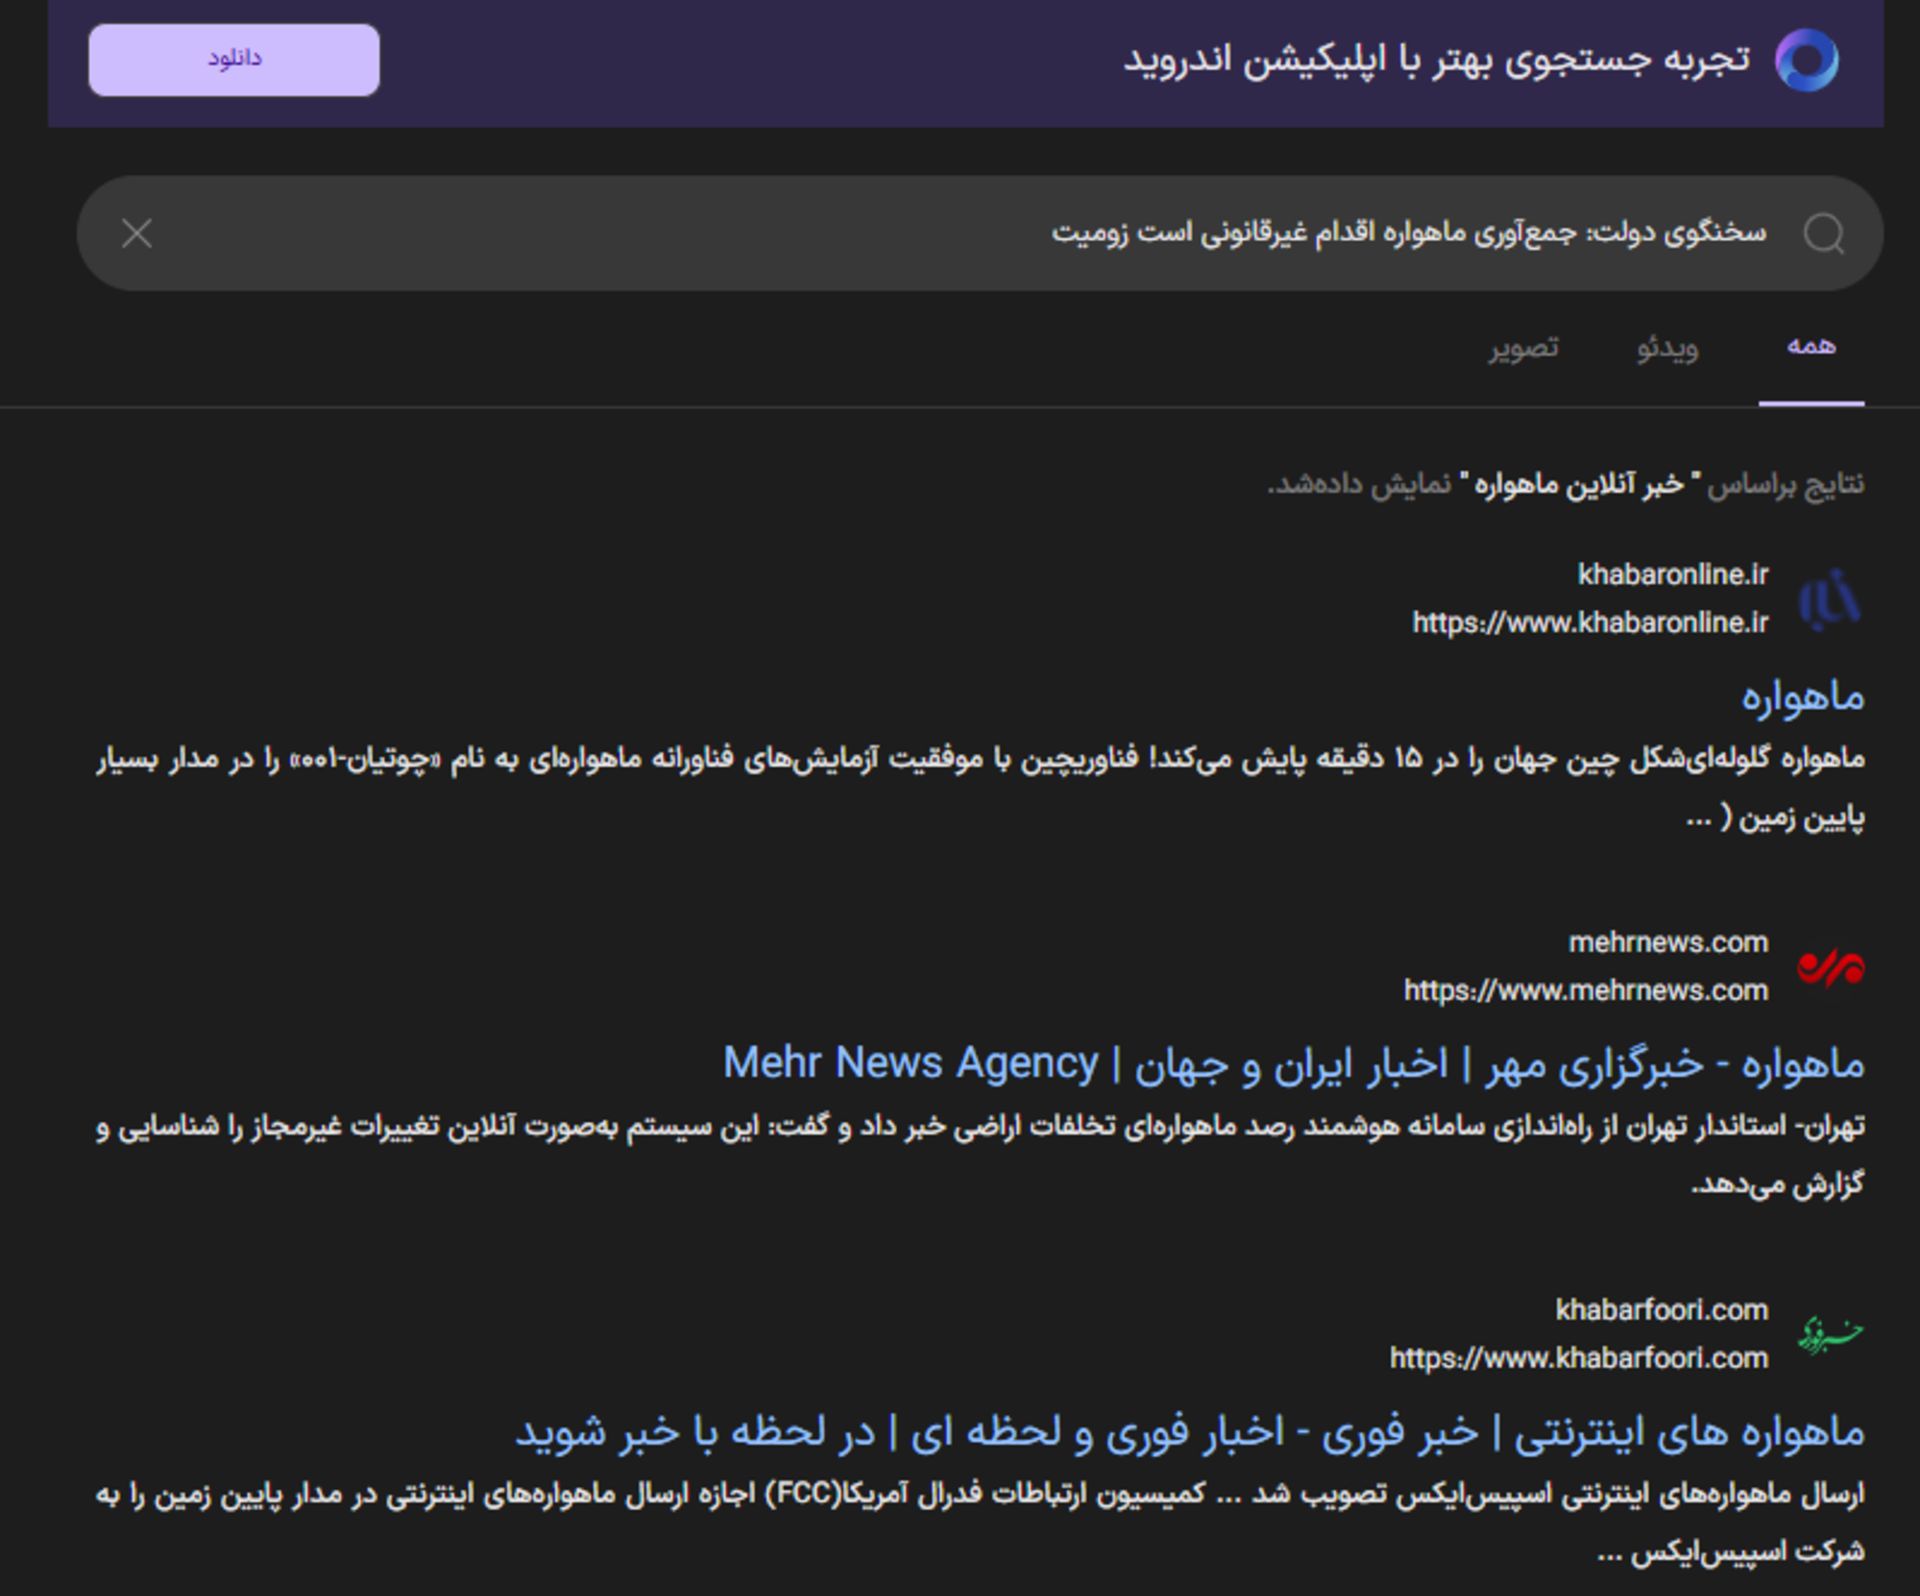
Task: Click the https://www.khabaronline.ir URL
Action: coord(1589,623)
